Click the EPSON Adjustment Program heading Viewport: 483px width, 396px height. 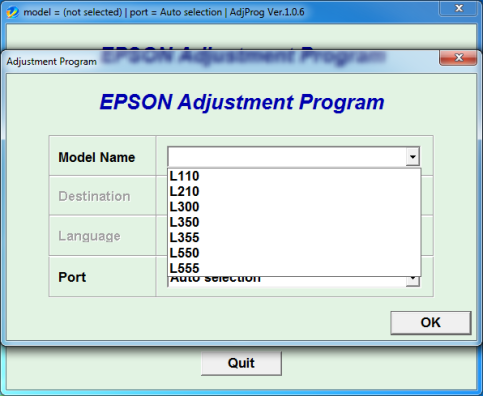[242, 102]
